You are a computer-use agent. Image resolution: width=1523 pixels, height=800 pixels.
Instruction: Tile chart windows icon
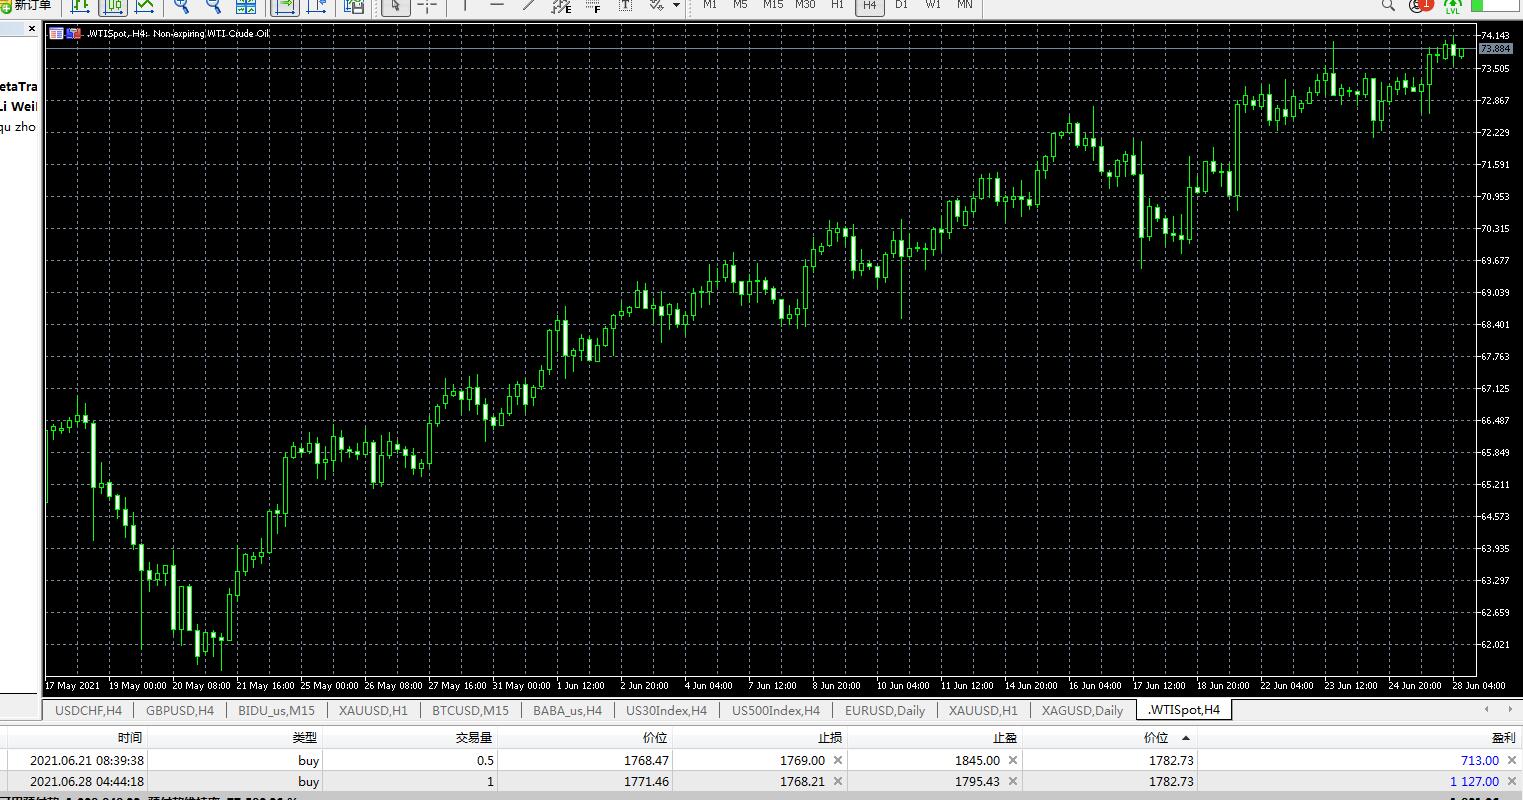[246, 6]
